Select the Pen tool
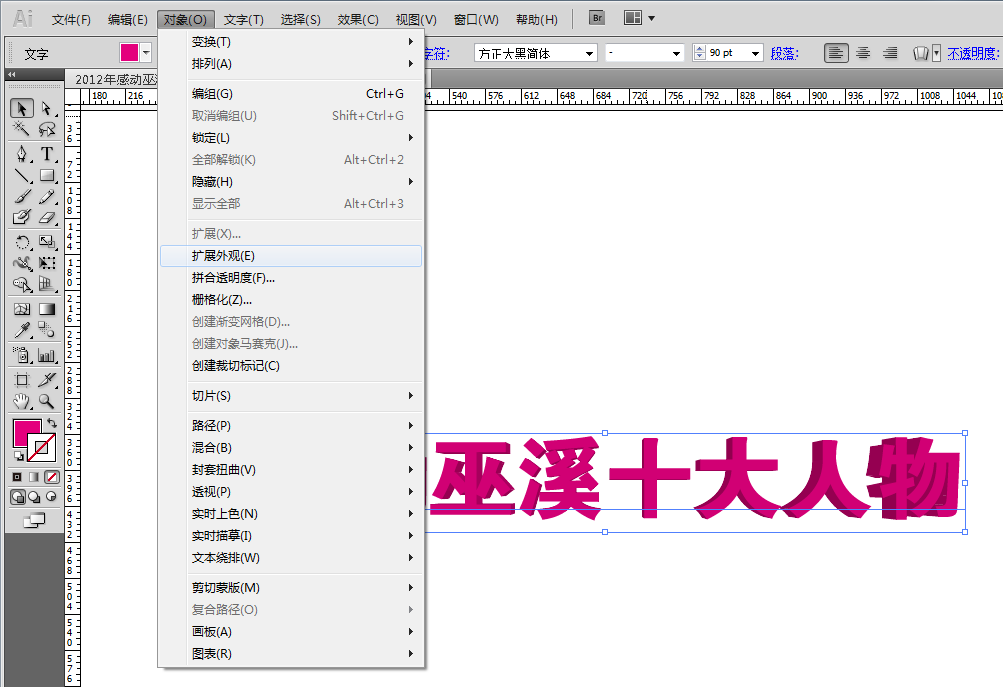Viewport: 1003px width, 687px height. [21, 154]
